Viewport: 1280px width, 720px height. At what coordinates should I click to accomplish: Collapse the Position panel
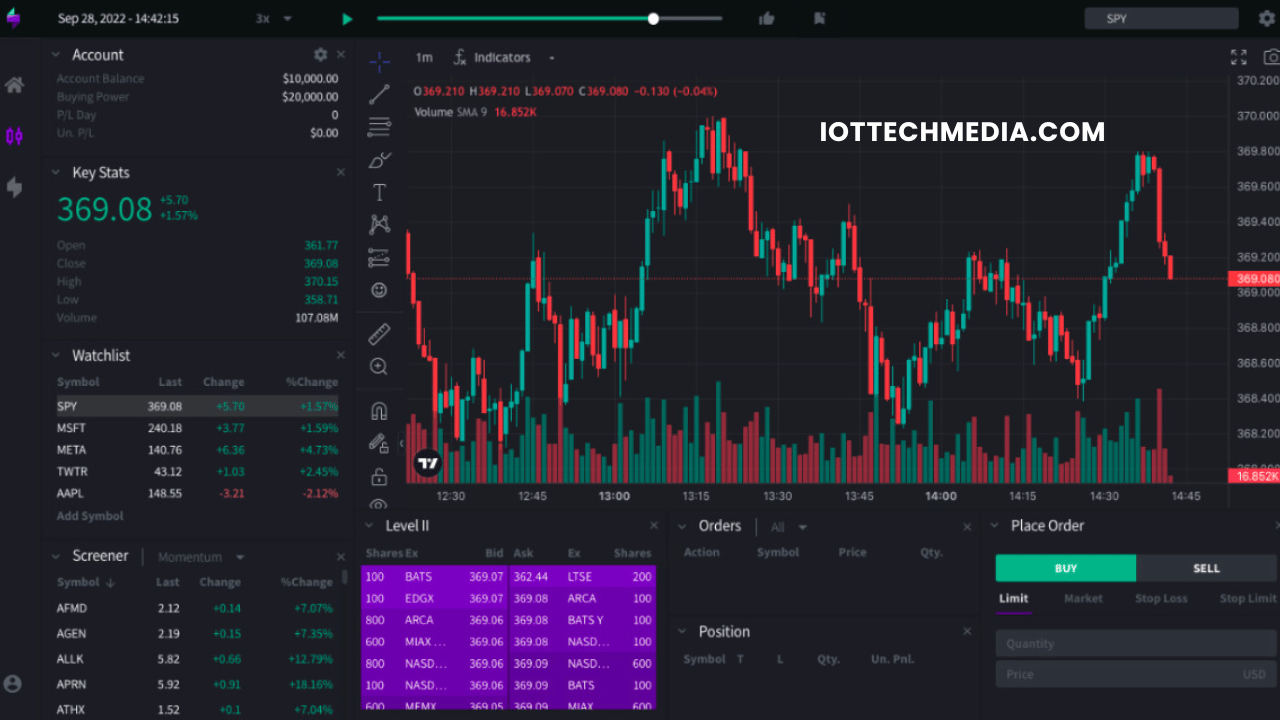(x=682, y=632)
